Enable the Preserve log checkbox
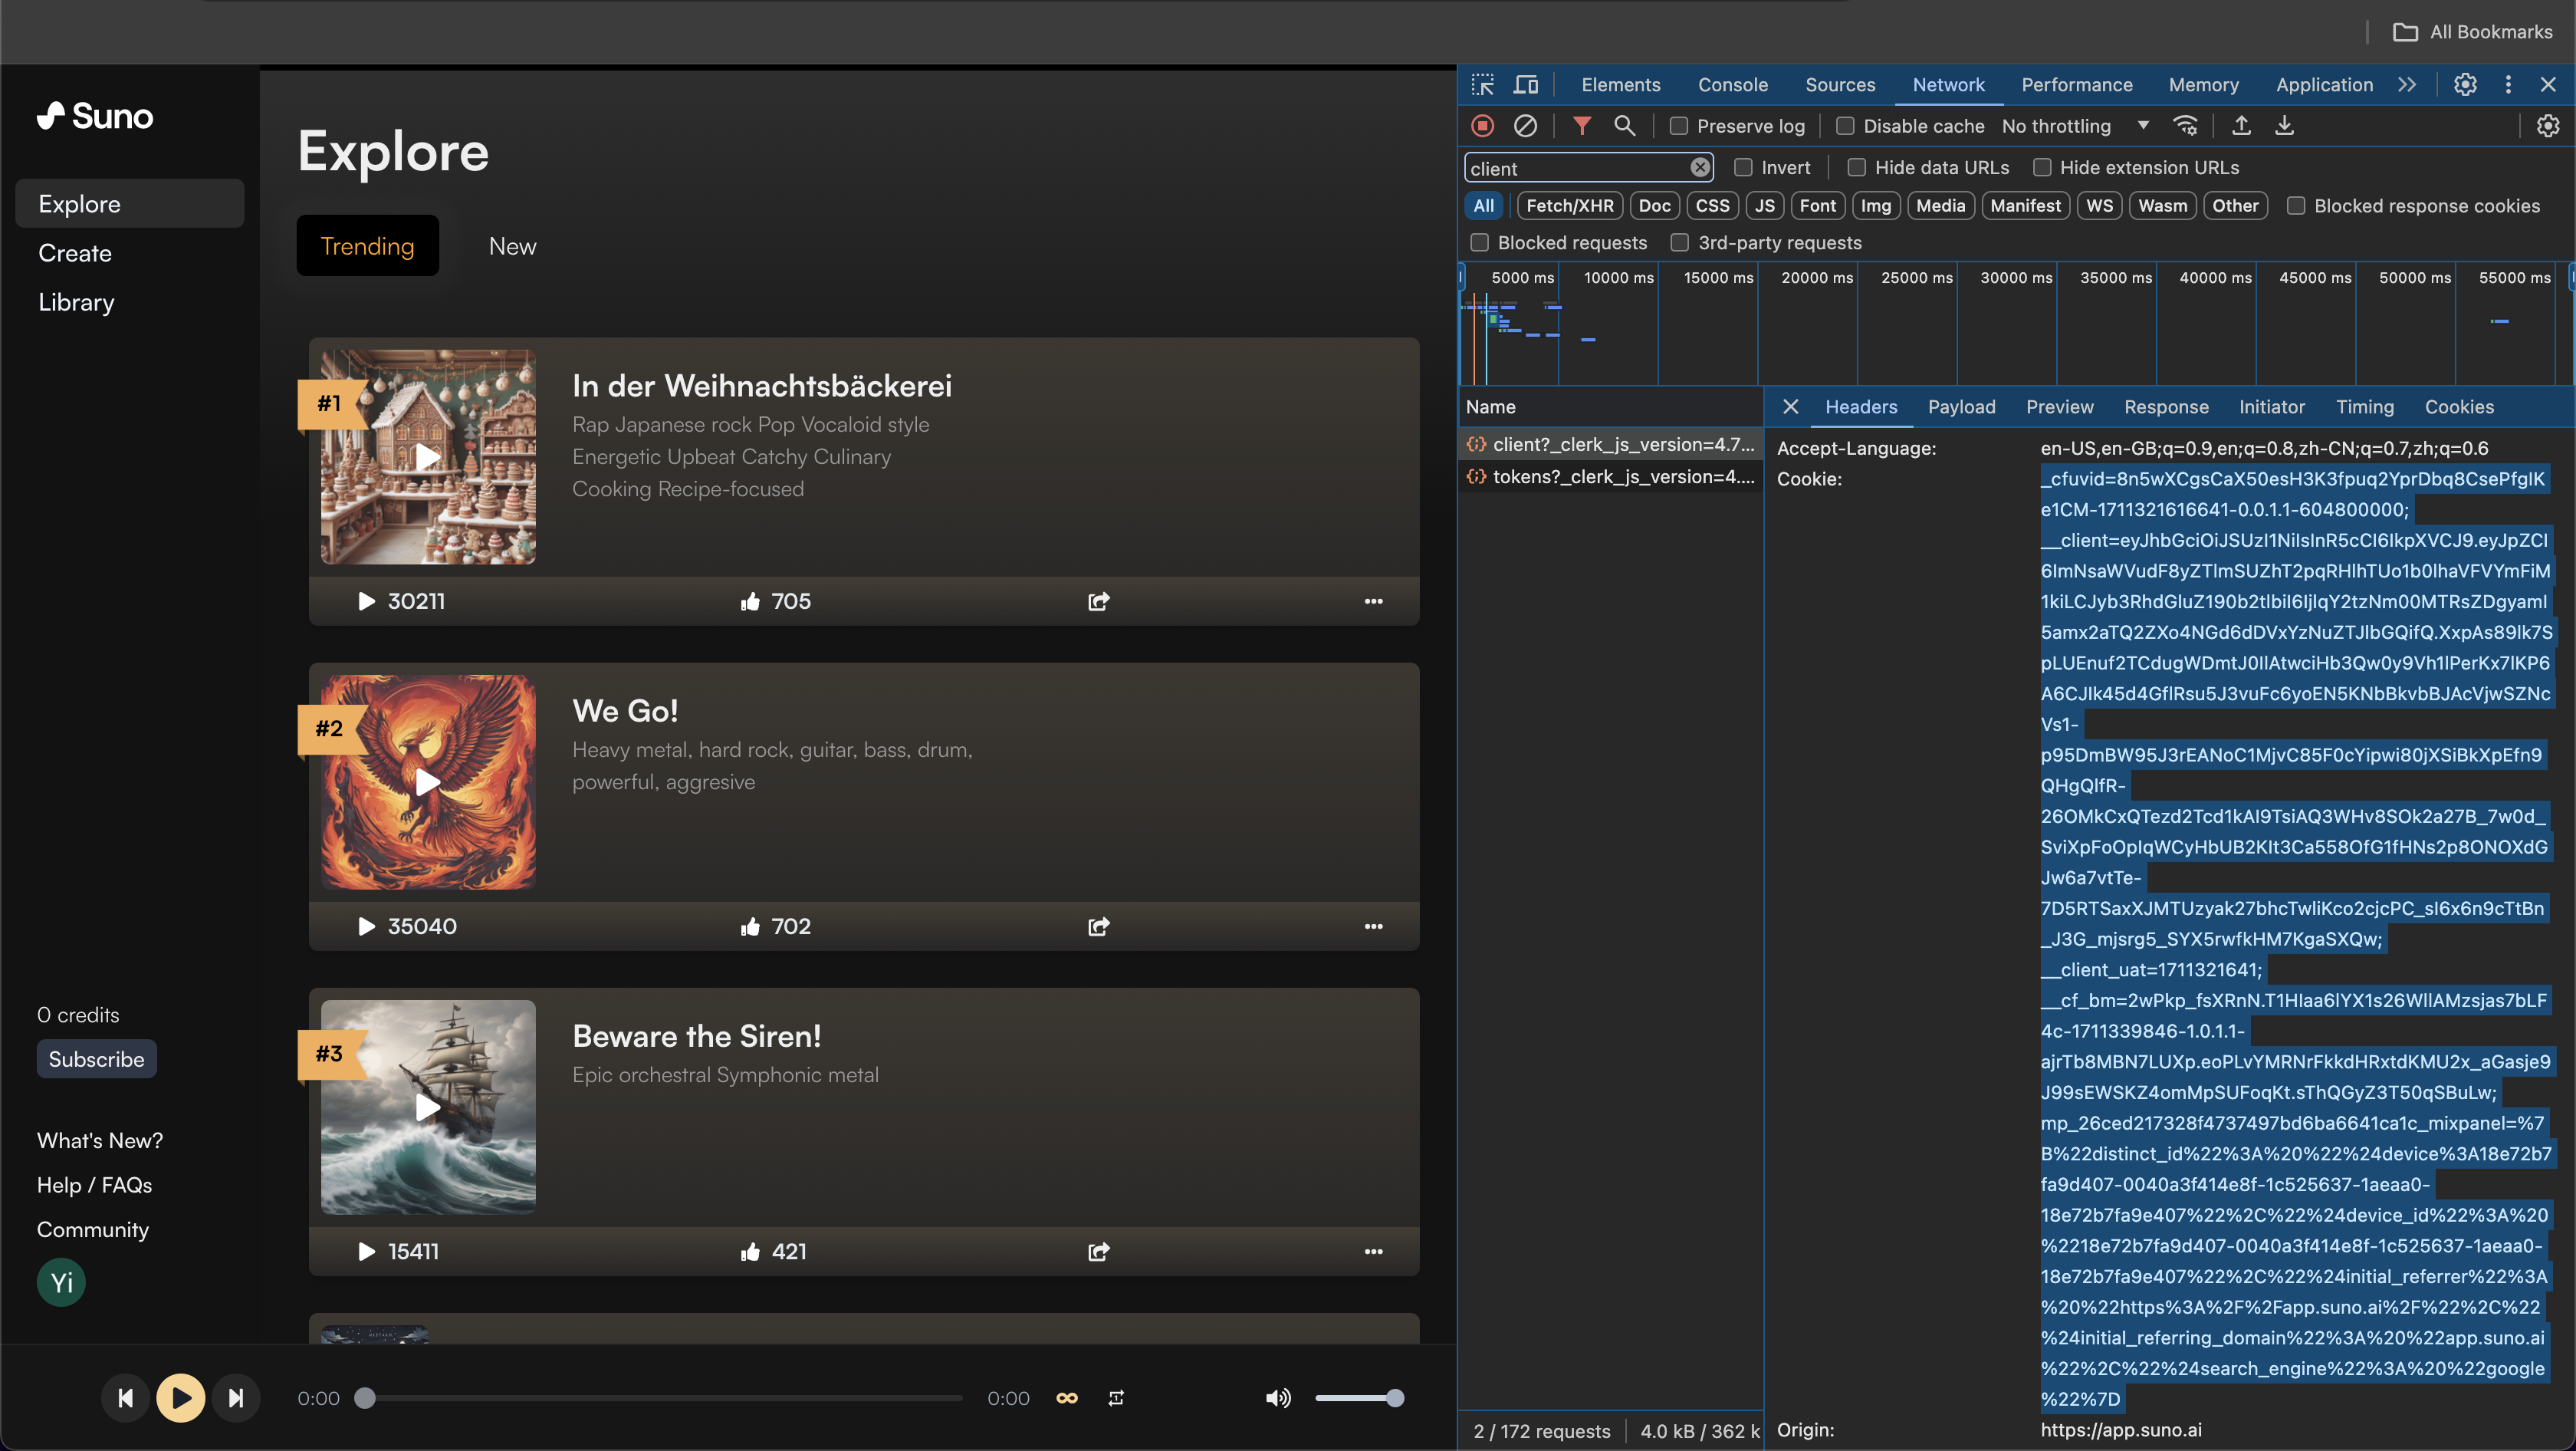The image size is (2576, 1451). [x=1679, y=126]
